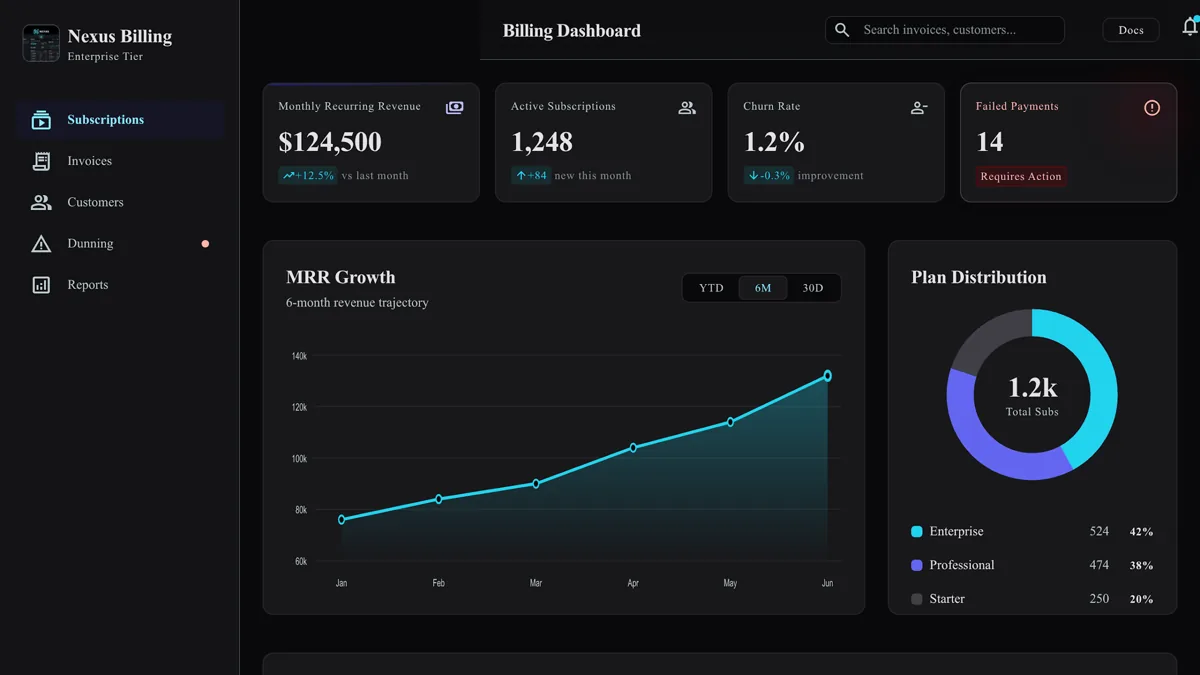Screen dimensions: 1200x675
Task: Click the Professional purple legend swatch
Action: coord(917,565)
